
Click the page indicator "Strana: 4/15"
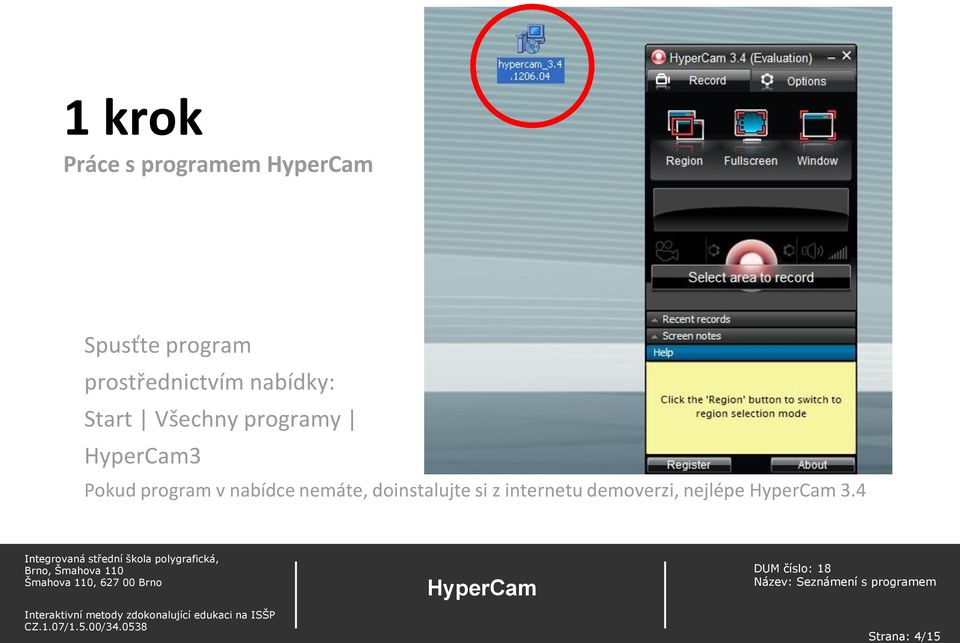(904, 636)
